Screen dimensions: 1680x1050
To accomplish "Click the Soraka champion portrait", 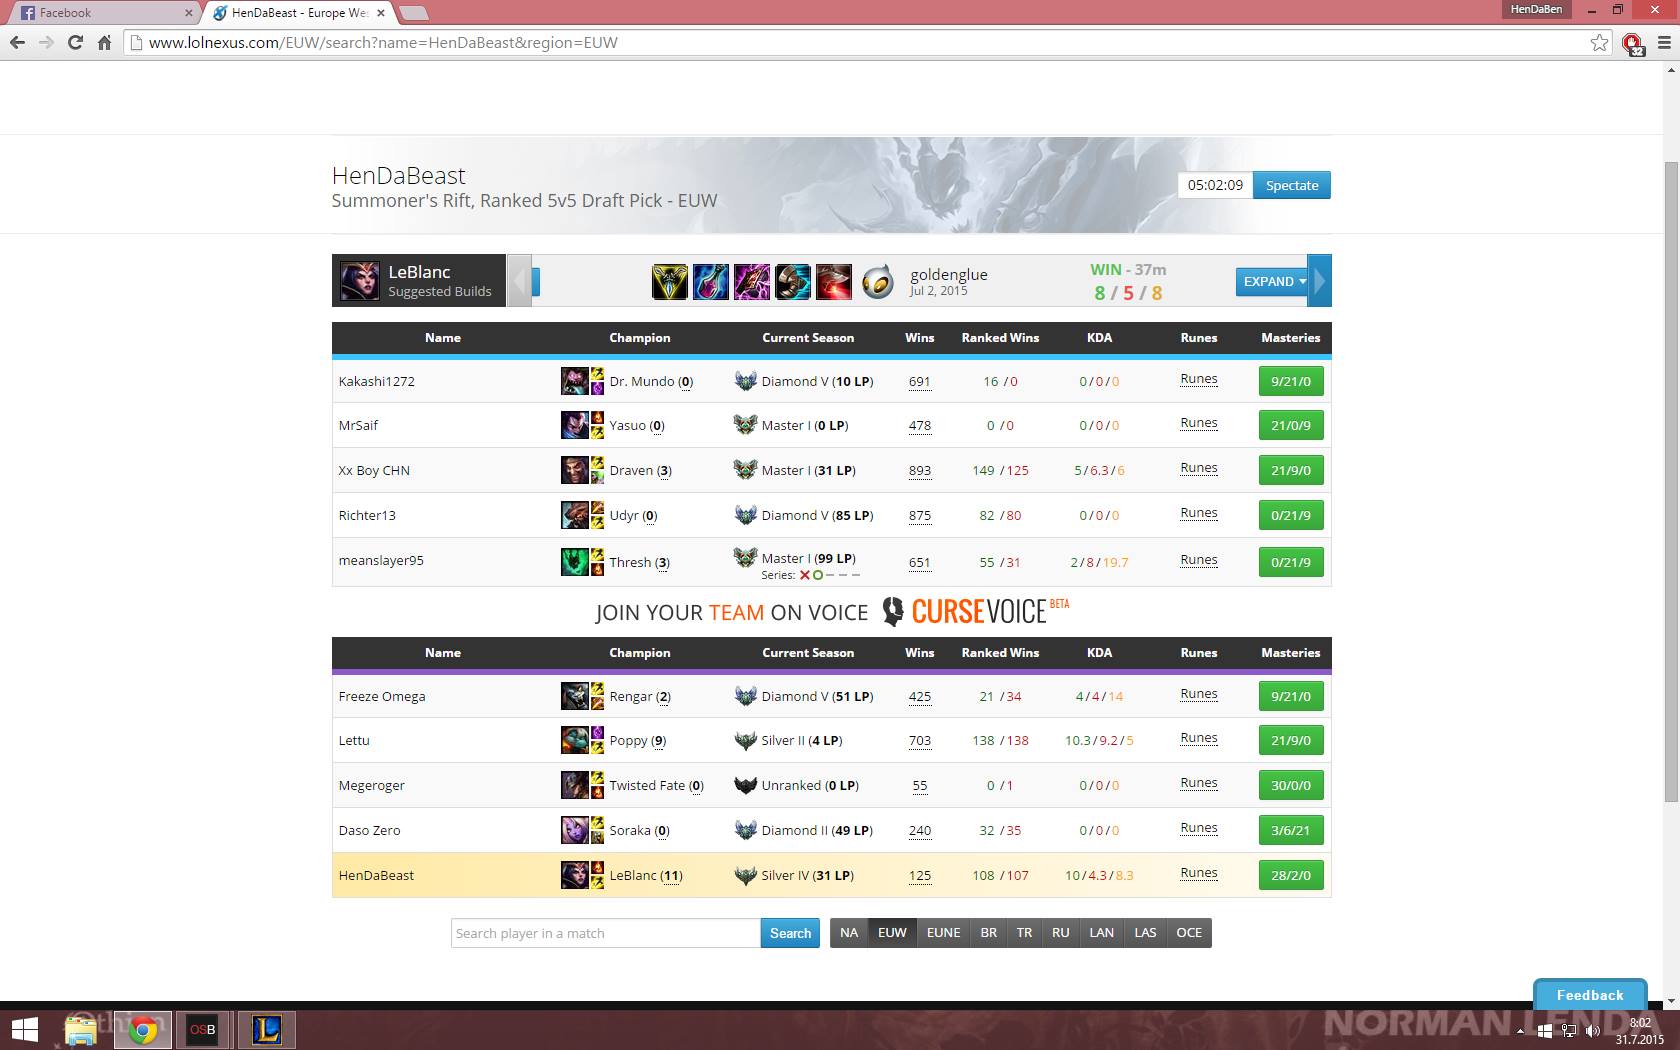I will pyautogui.click(x=575, y=830).
